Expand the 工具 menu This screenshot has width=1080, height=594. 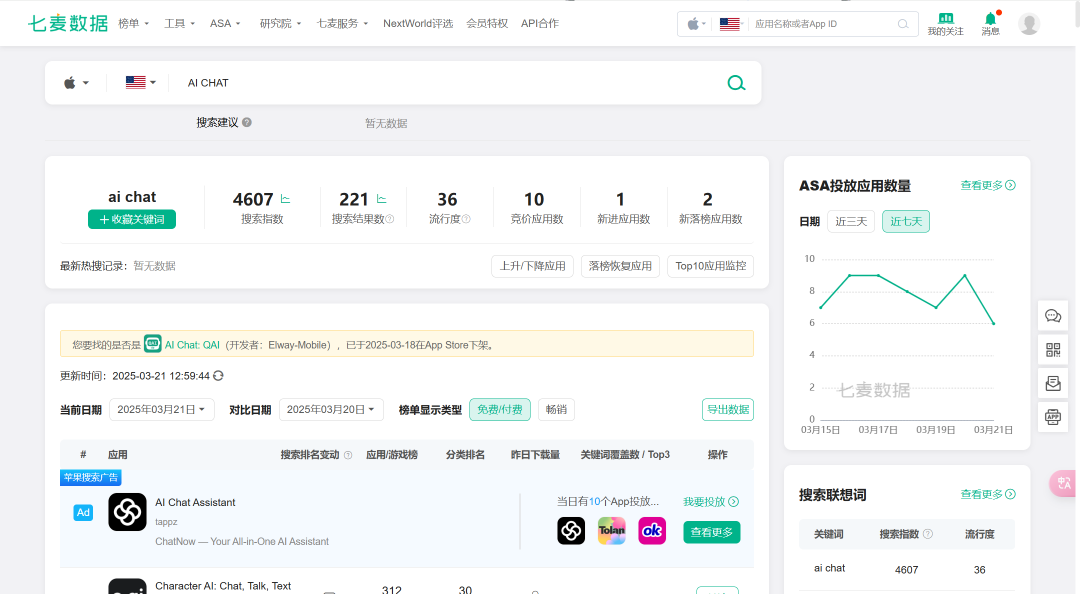(179, 23)
